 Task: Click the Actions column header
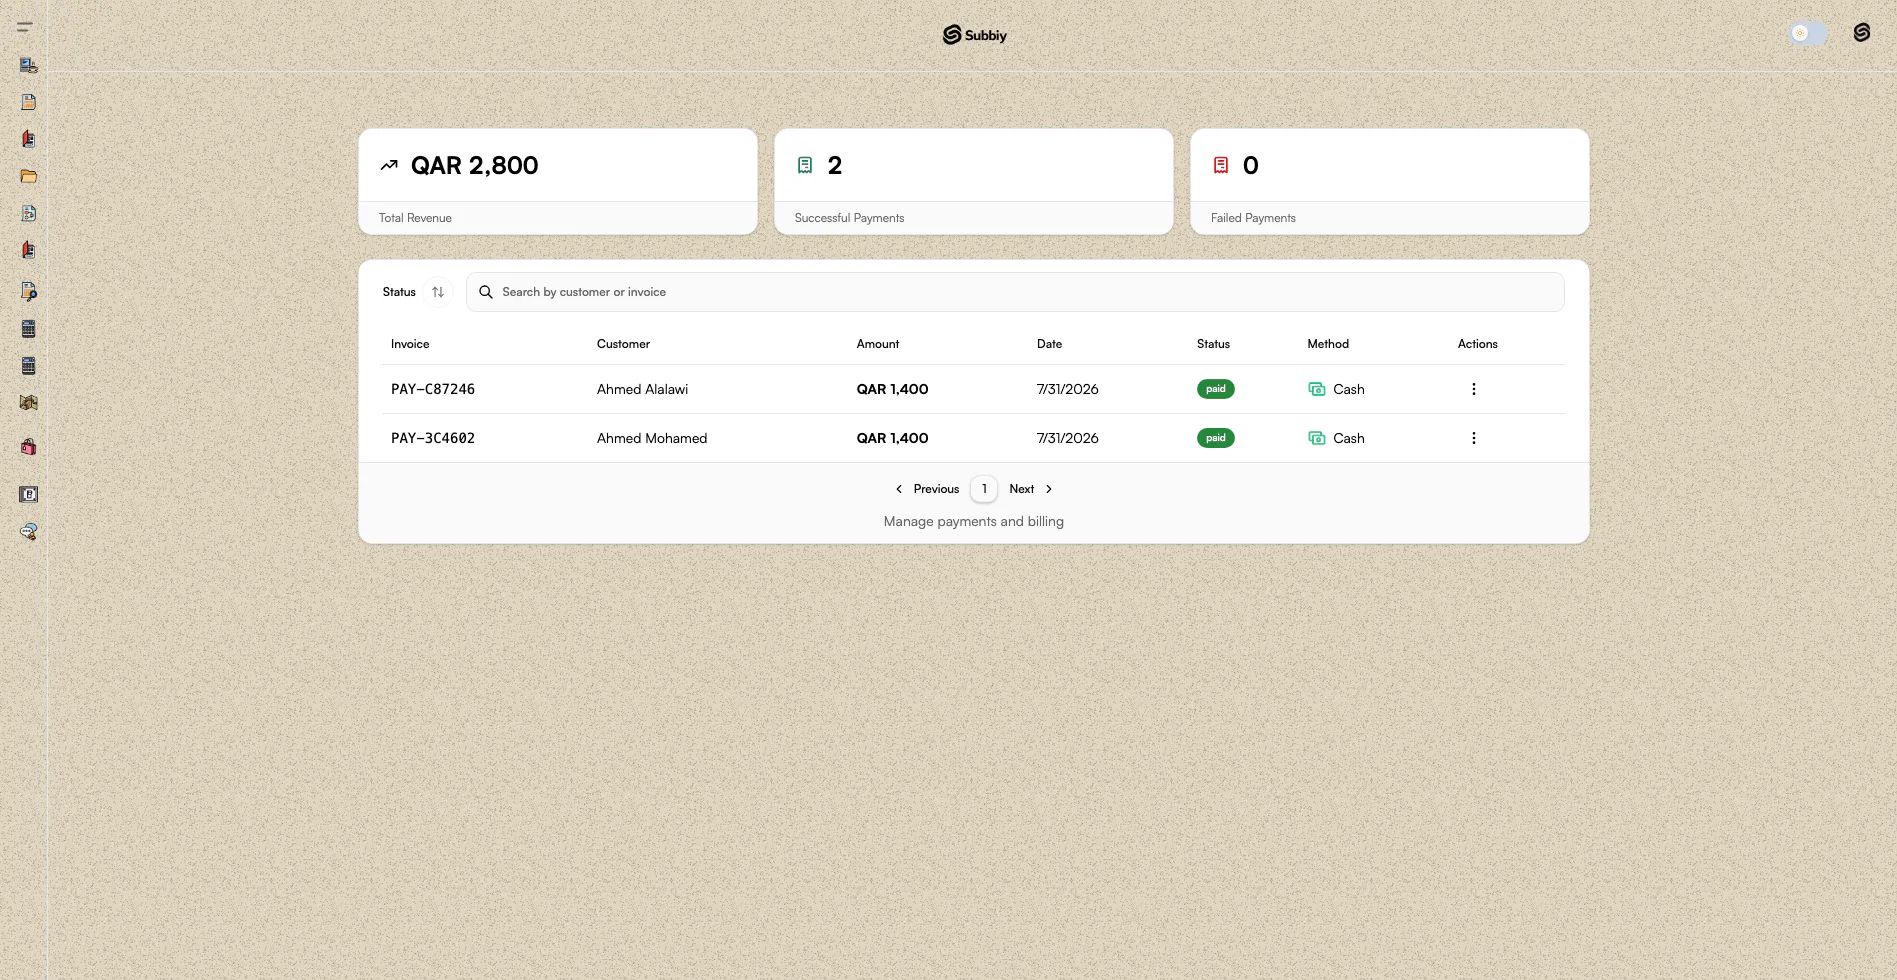[1477, 344]
